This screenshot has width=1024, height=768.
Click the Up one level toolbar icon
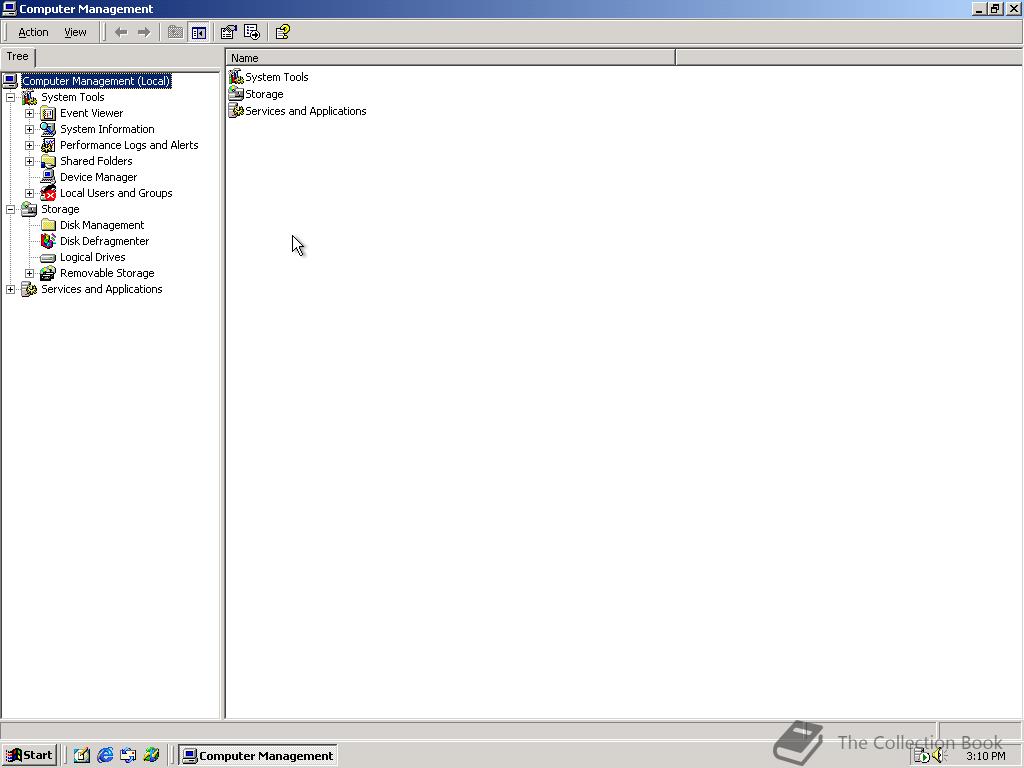pyautogui.click(x=175, y=32)
